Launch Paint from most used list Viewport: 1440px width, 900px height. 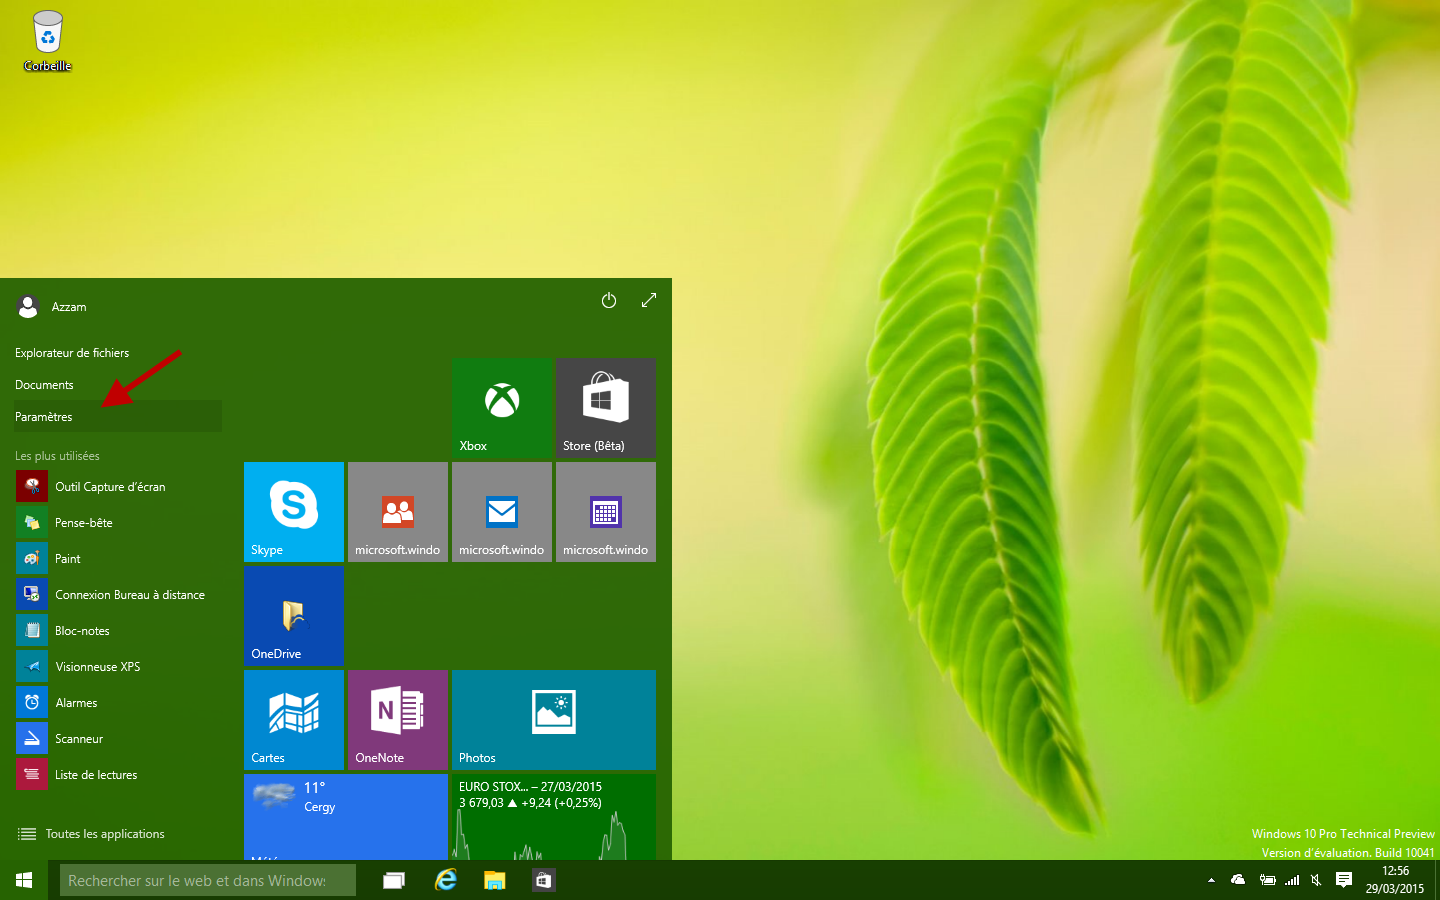(x=118, y=558)
